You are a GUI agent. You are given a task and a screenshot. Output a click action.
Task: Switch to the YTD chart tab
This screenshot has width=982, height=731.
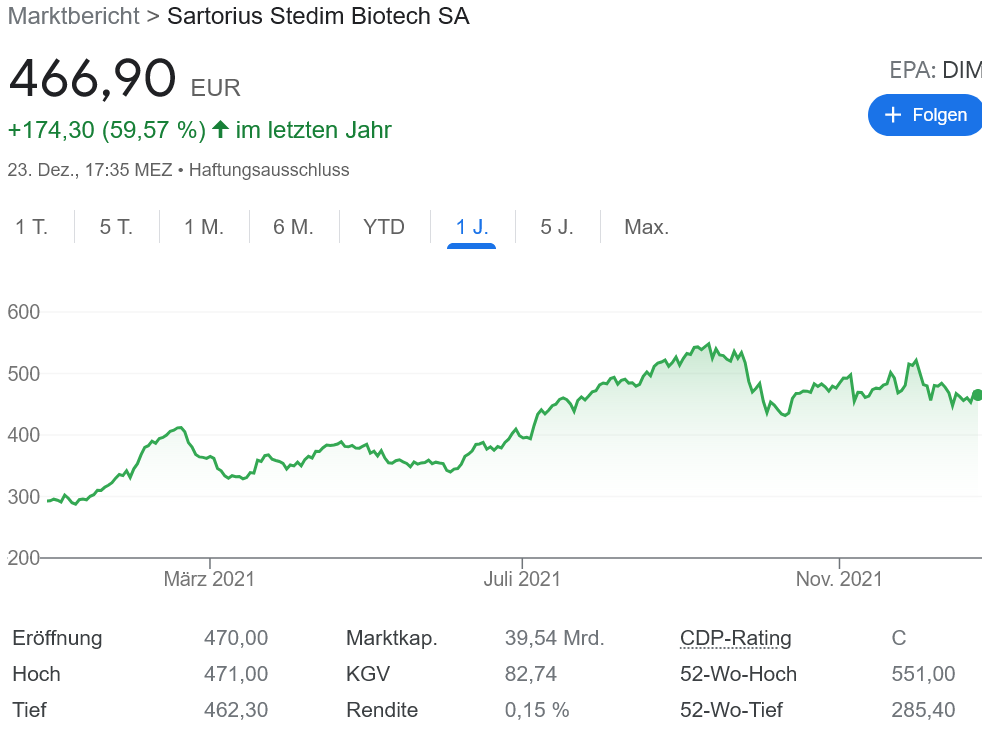(x=384, y=227)
